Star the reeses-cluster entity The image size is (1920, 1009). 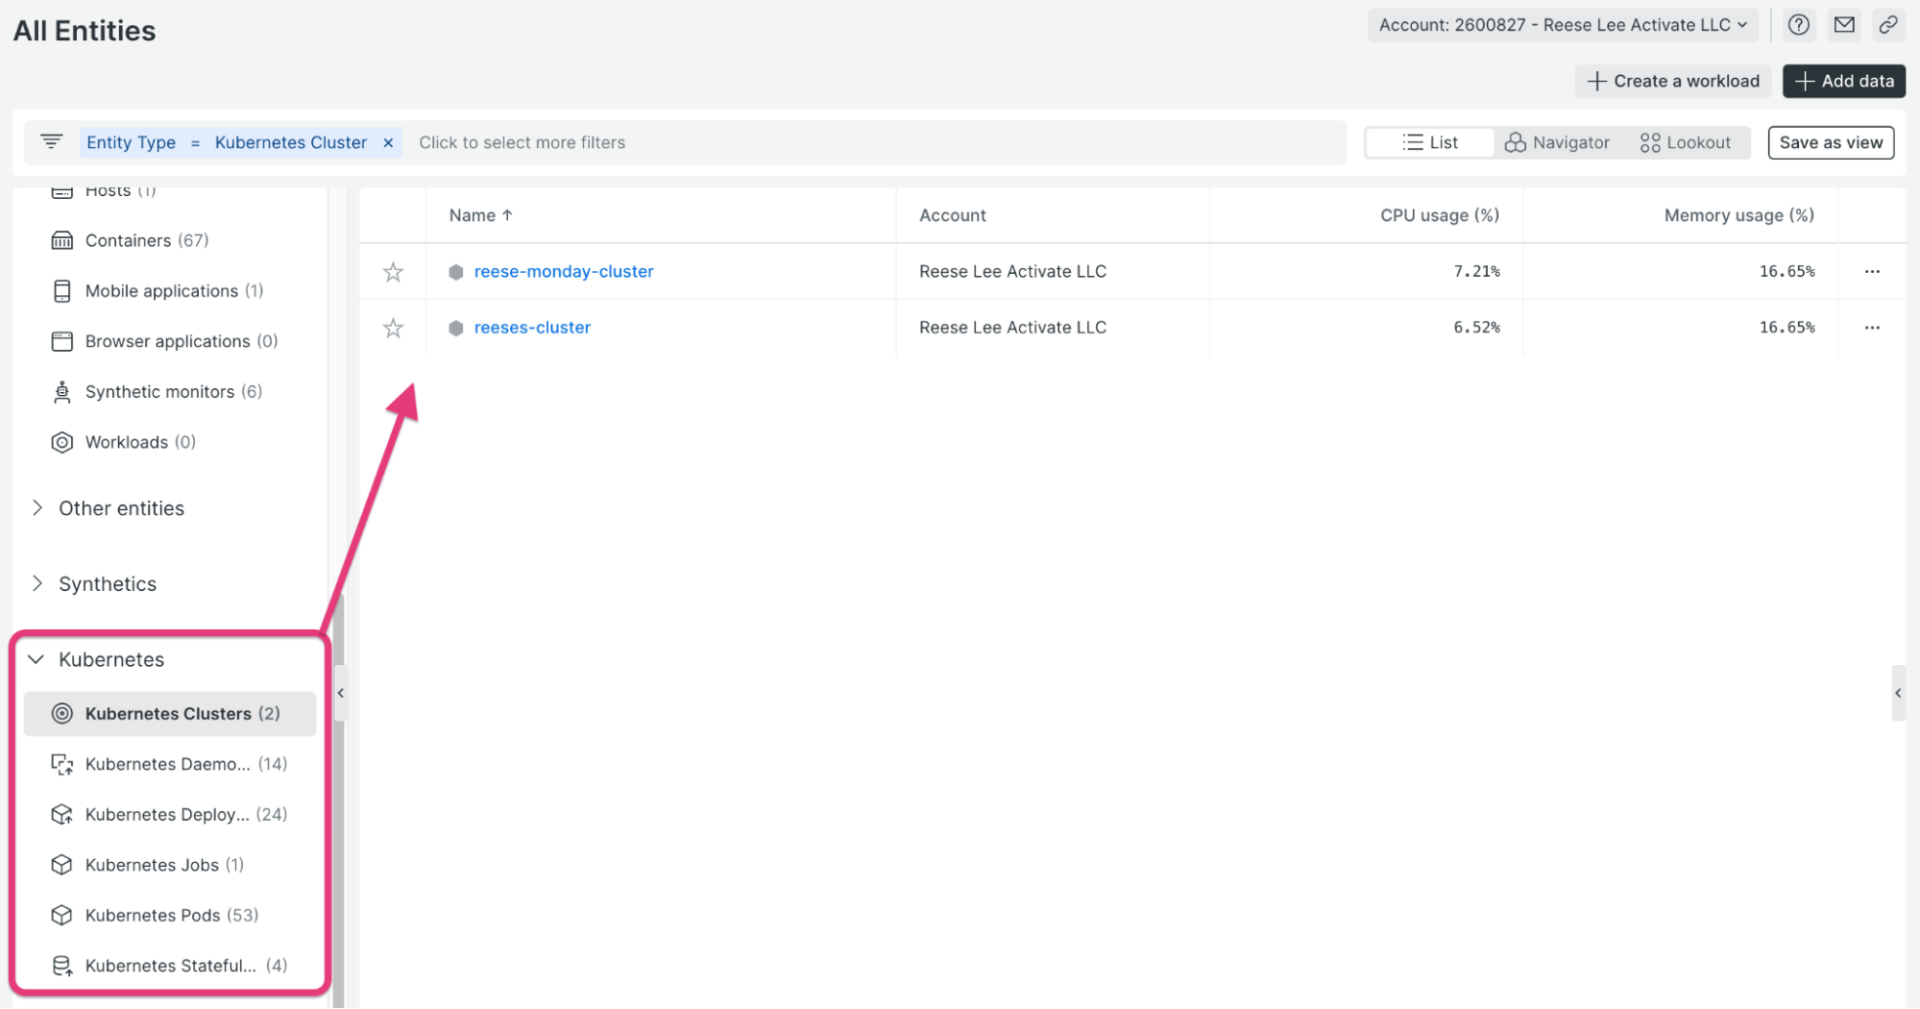point(393,327)
